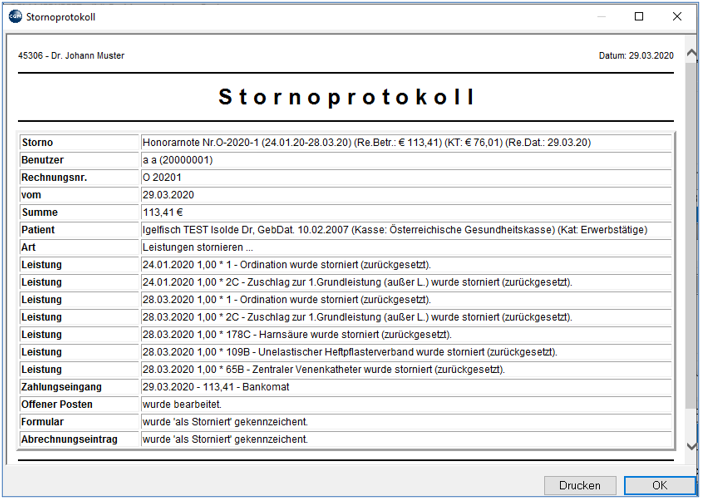Select '24.01.2020 1,00 * 2C - Zuschlag' entry
701x499 pixels.
(x=357, y=282)
